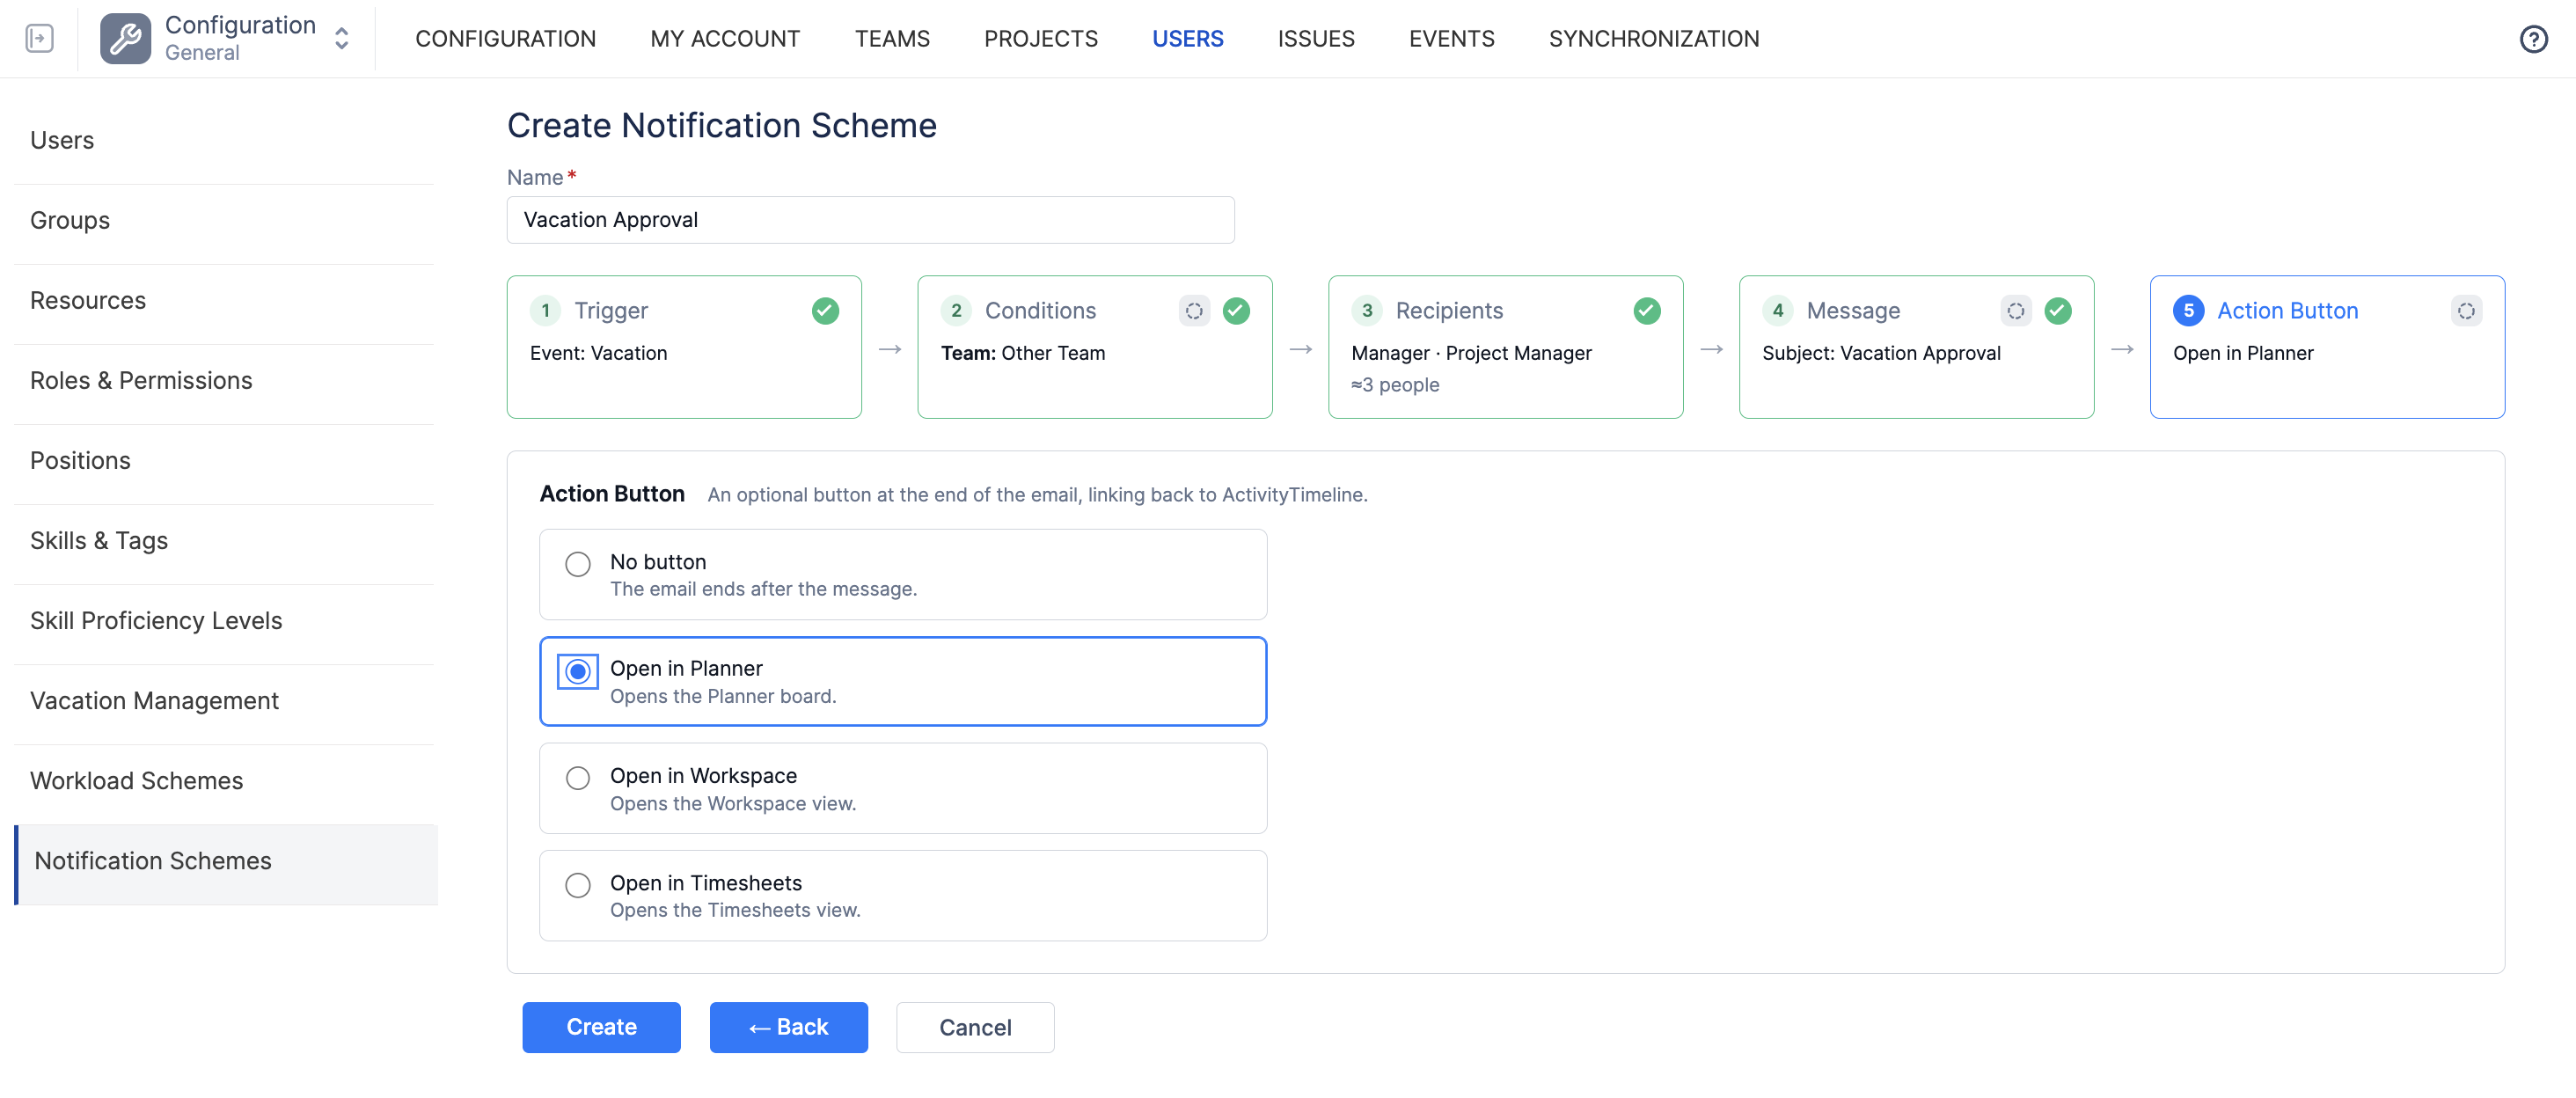Click the Cancel button

tap(975, 1027)
